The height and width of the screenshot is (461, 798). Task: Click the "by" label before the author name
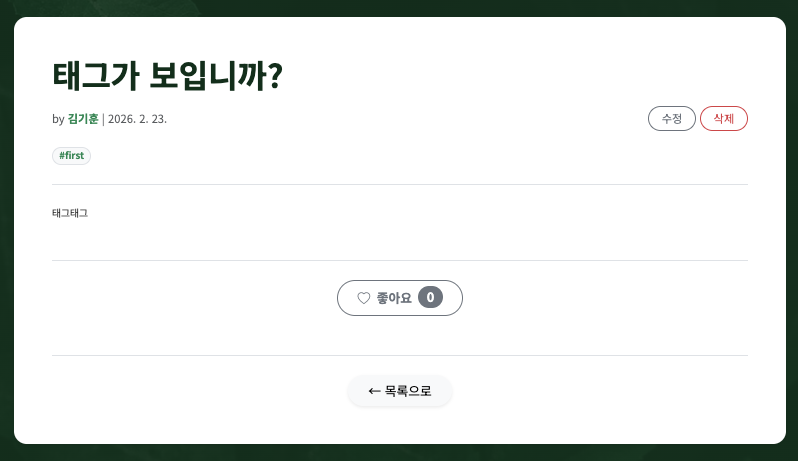pos(58,119)
